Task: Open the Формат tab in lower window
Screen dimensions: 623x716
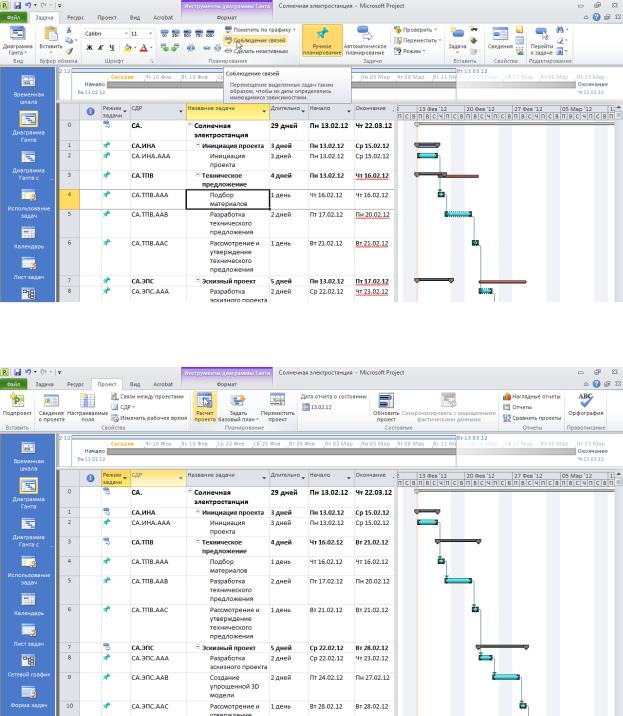Action: (x=227, y=384)
